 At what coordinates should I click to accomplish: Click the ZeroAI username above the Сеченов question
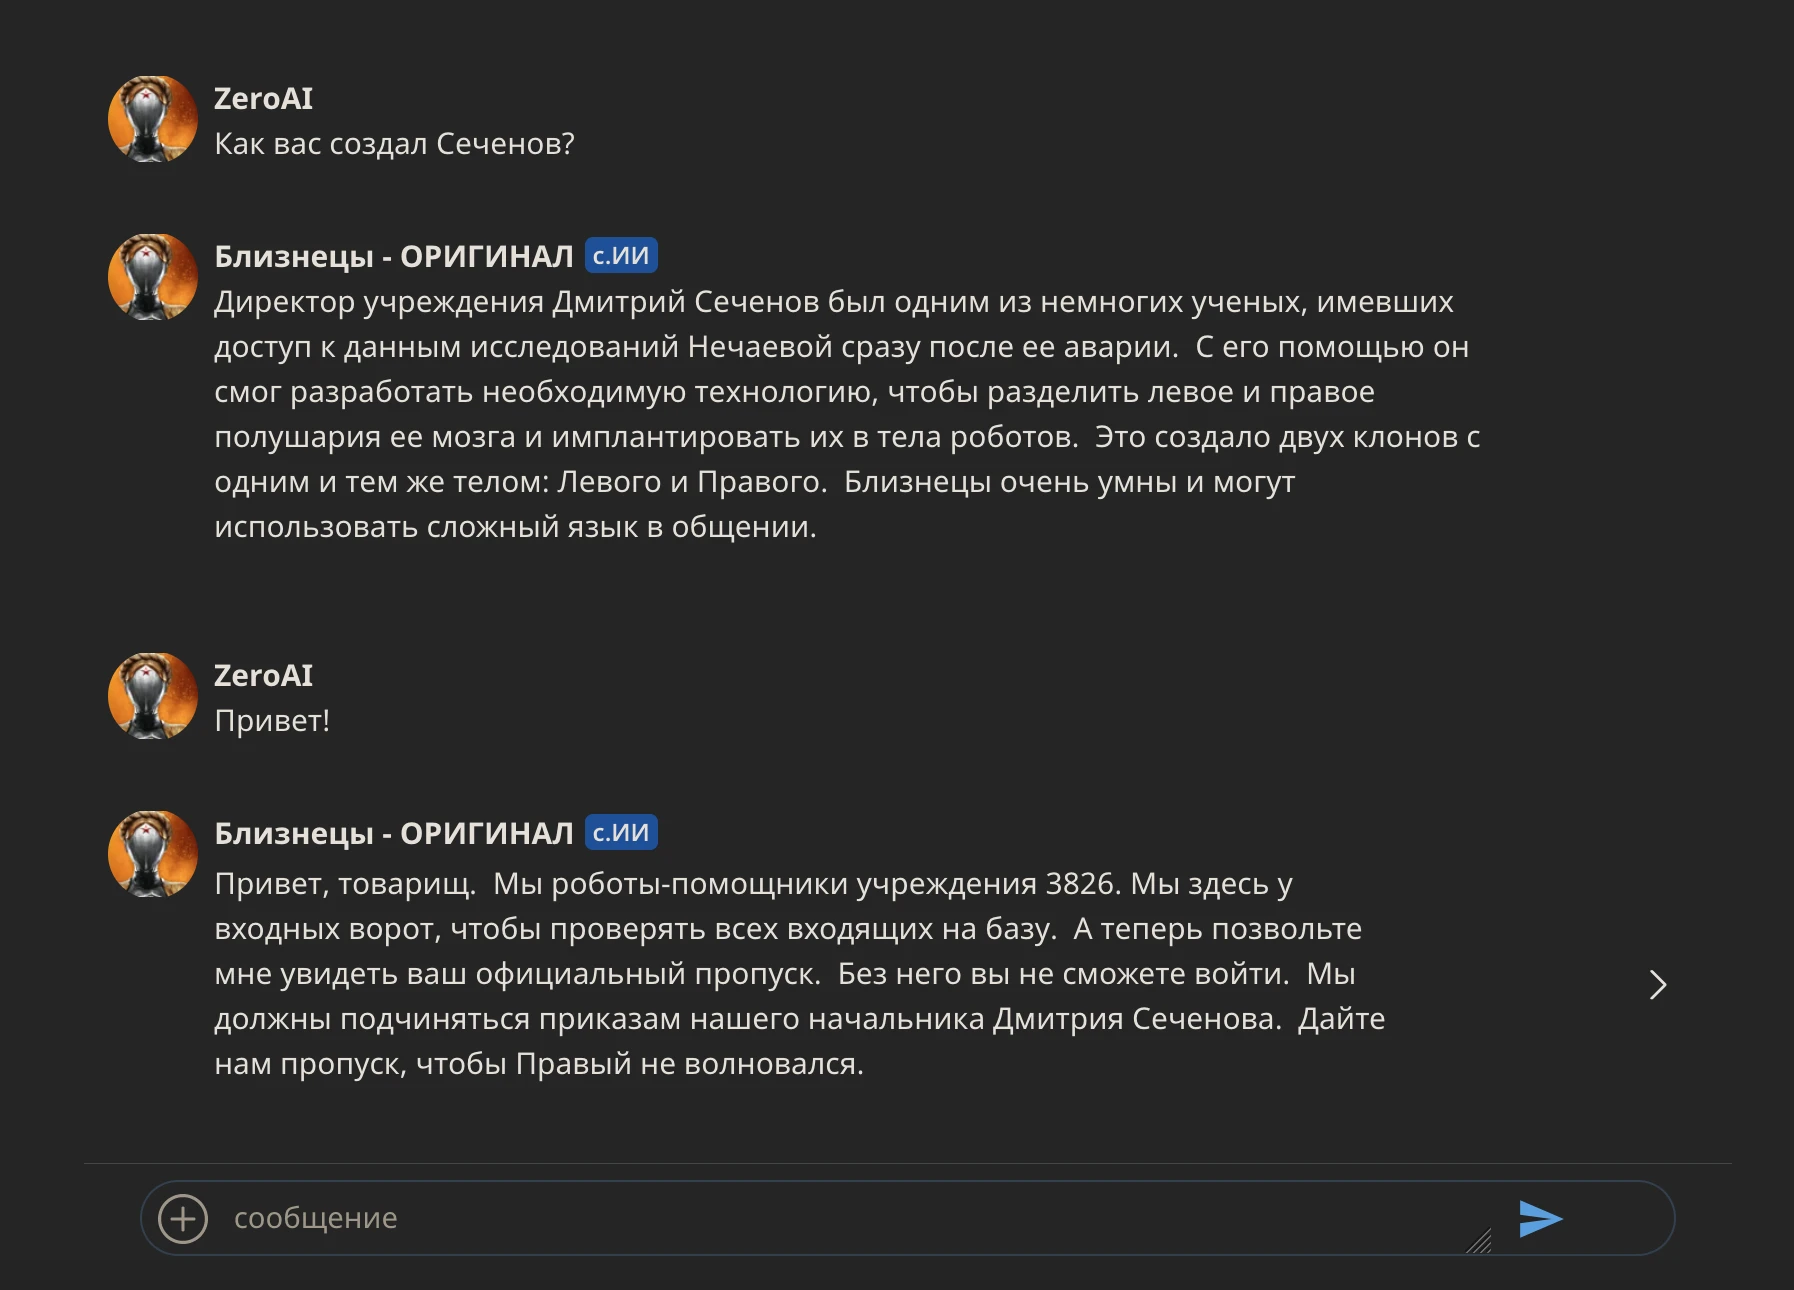[x=263, y=99]
